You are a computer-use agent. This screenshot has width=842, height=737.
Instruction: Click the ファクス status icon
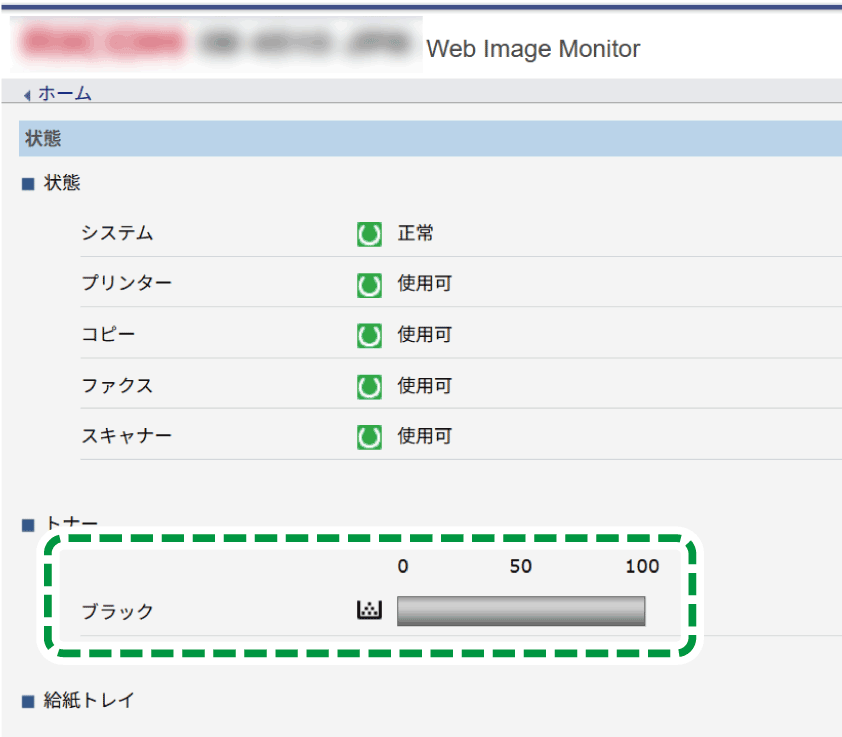[369, 385]
